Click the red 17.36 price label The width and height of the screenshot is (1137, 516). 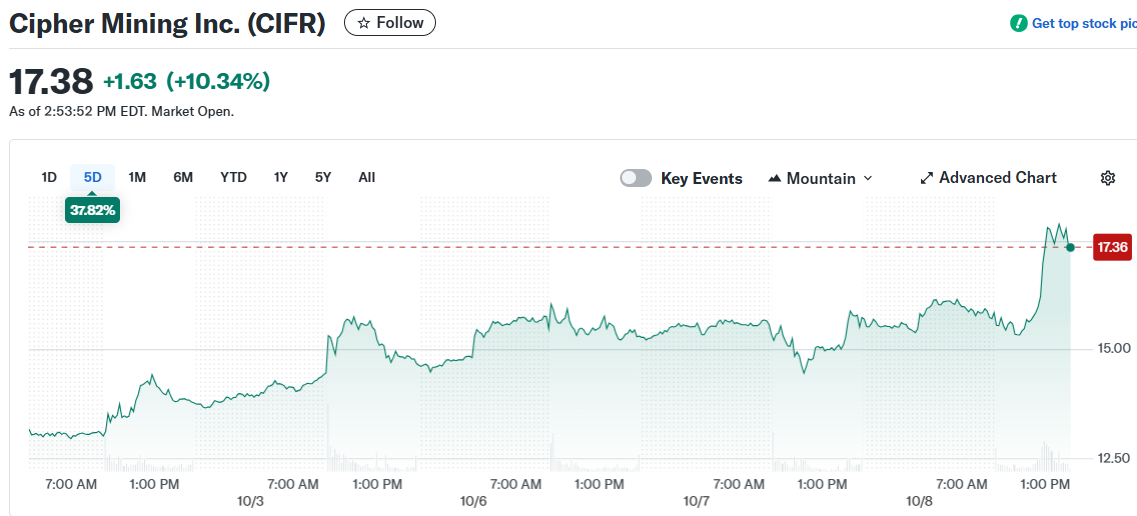[1112, 247]
